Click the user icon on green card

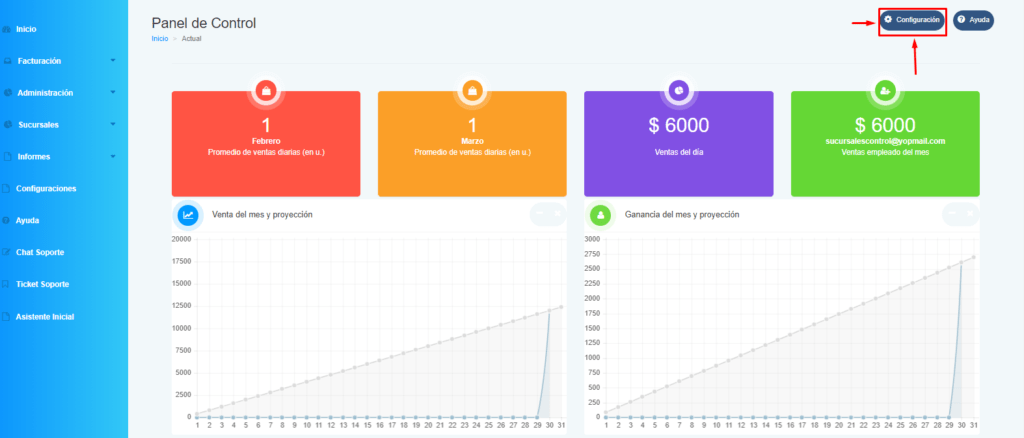[x=885, y=91]
